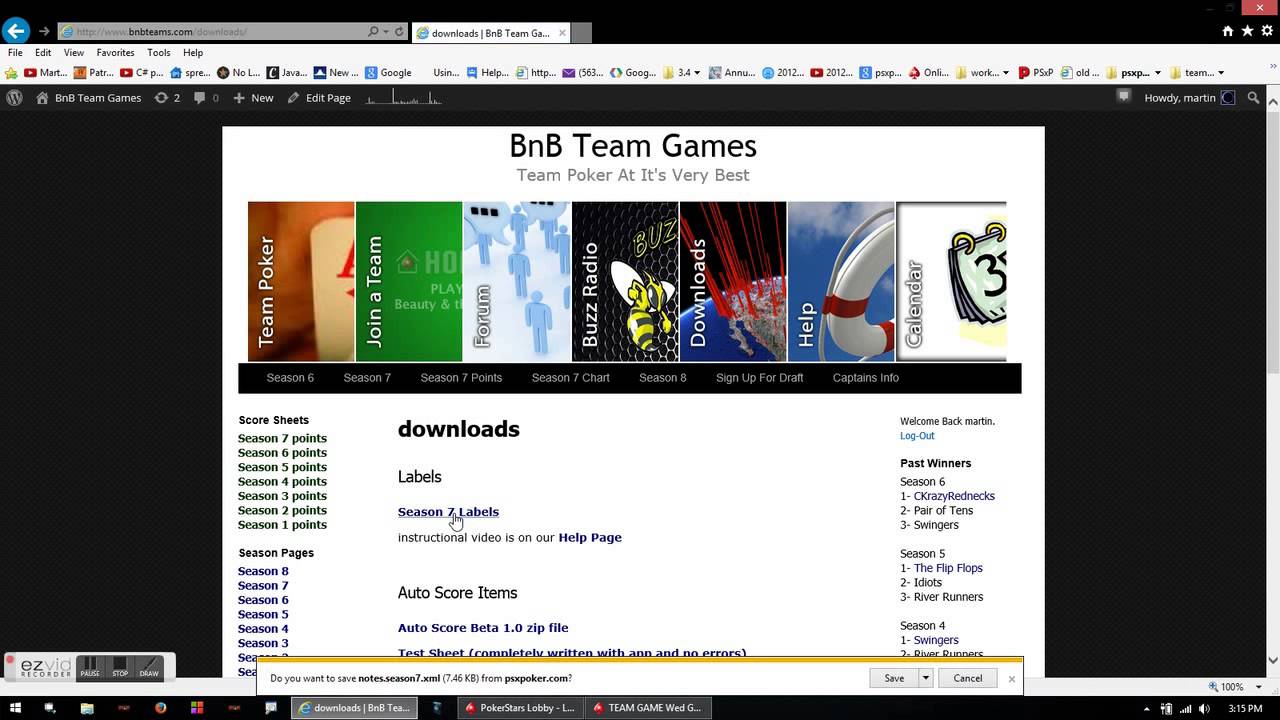Open the comments bubble showing 0

[x=206, y=98]
